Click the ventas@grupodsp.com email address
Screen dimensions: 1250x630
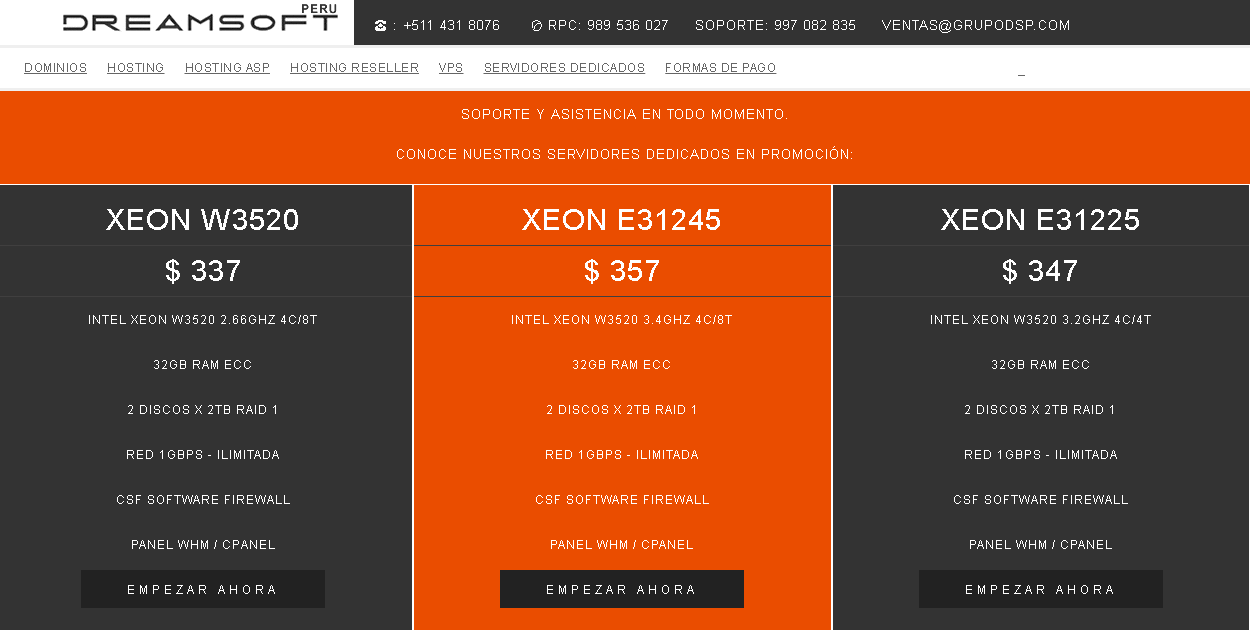point(976,26)
